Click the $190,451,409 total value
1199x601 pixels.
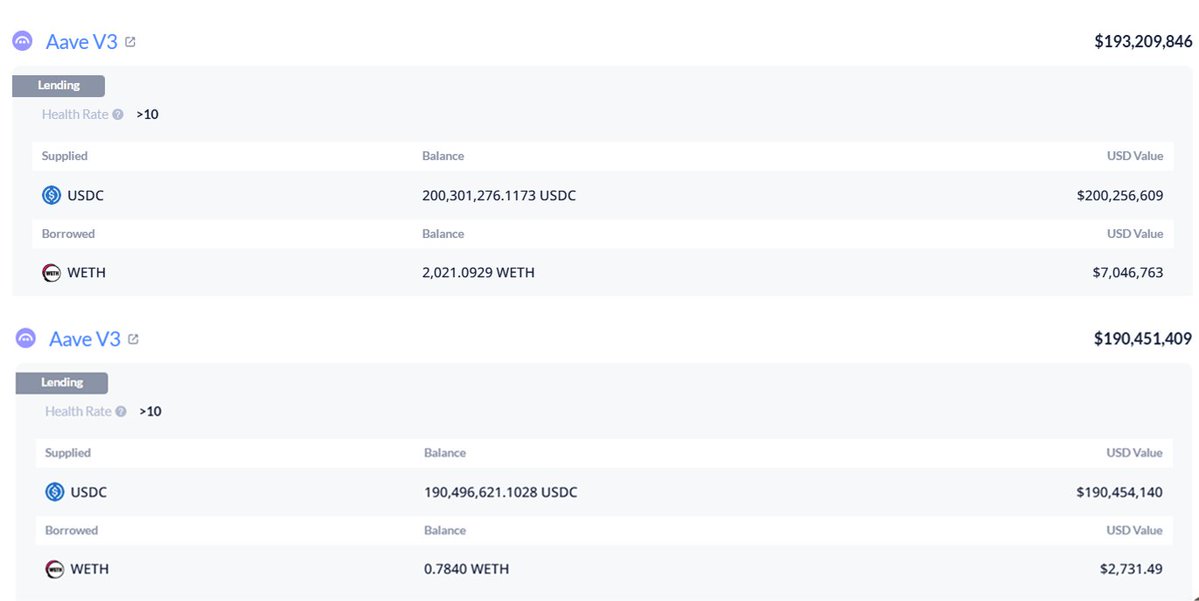1142,339
